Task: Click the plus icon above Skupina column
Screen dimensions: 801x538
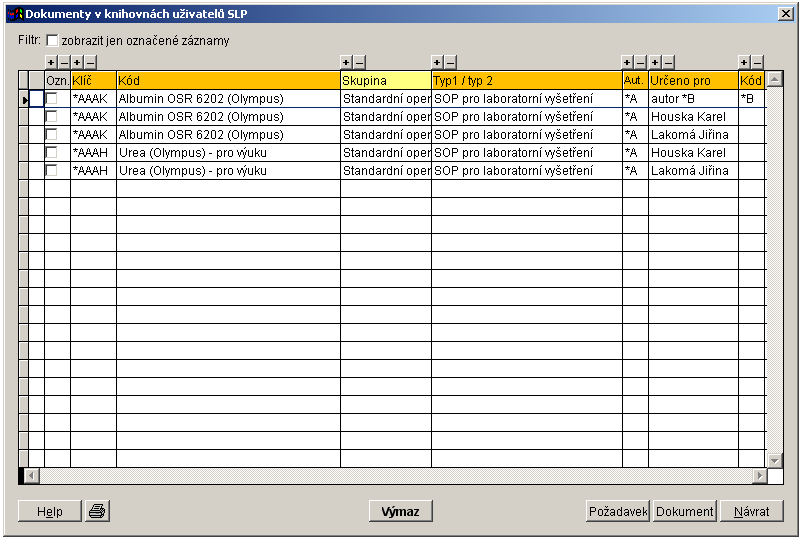Action: 346,62
